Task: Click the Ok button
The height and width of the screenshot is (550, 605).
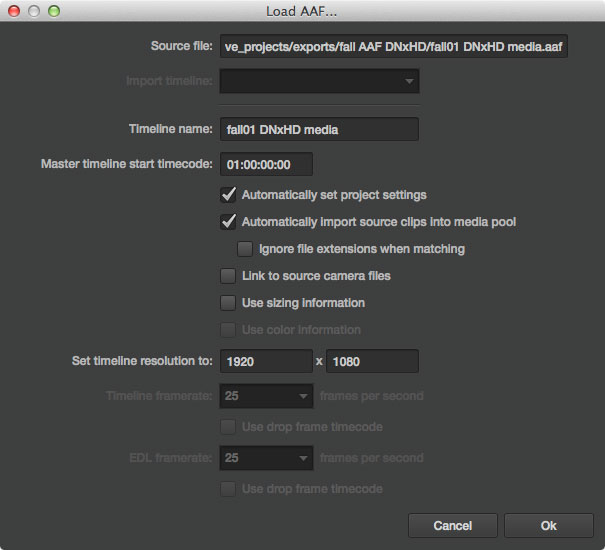Action: point(549,525)
